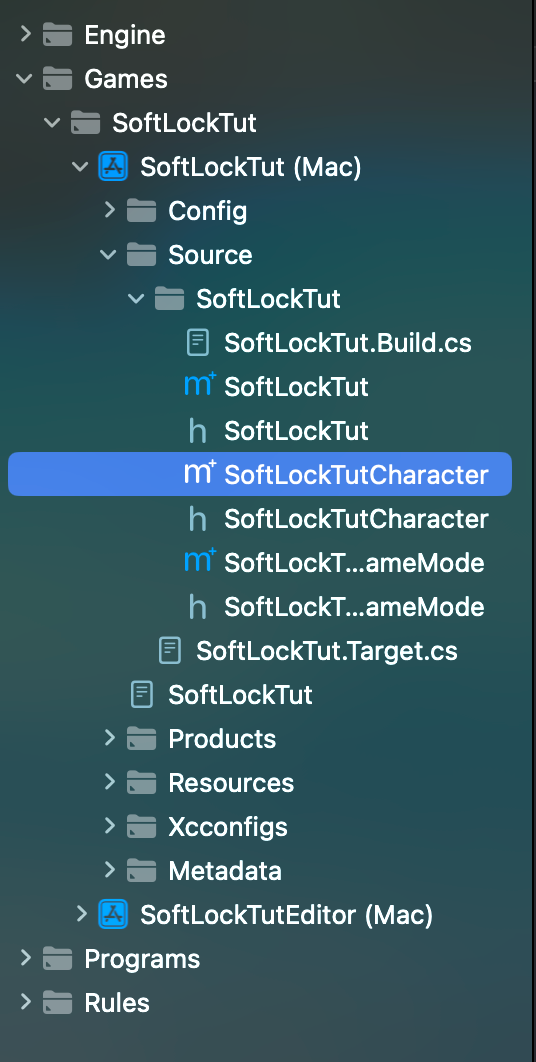
Task: Click the SoftLockTutEditor (Mac) project icon
Action: click(x=112, y=914)
